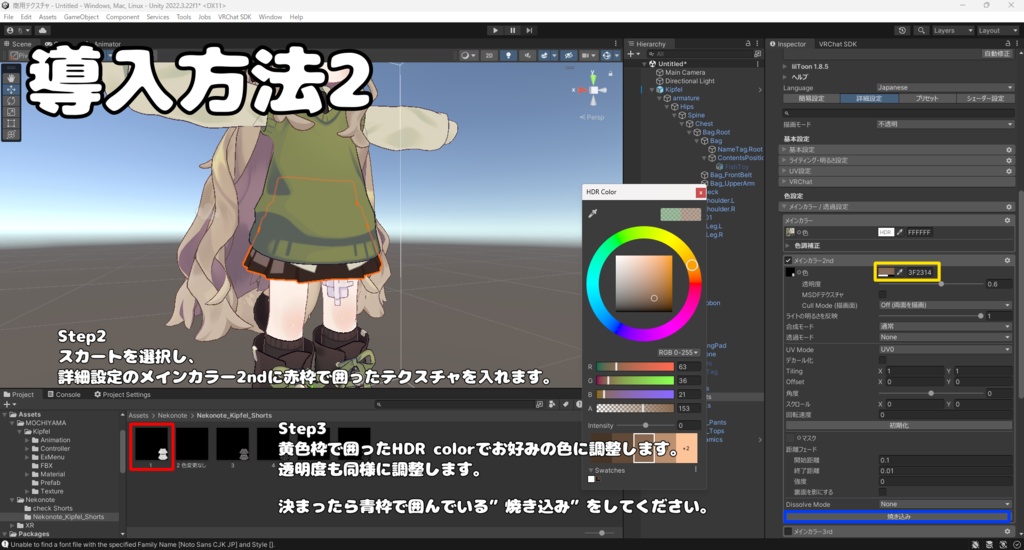This screenshot has width=1024, height=550.
Task: Click the Inspector lock icon
Action: [1008, 44]
